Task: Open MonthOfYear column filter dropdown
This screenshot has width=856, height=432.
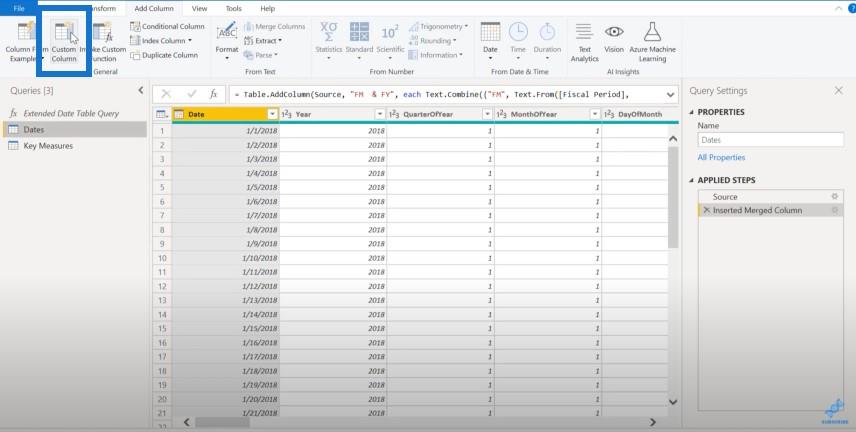Action: (x=595, y=114)
